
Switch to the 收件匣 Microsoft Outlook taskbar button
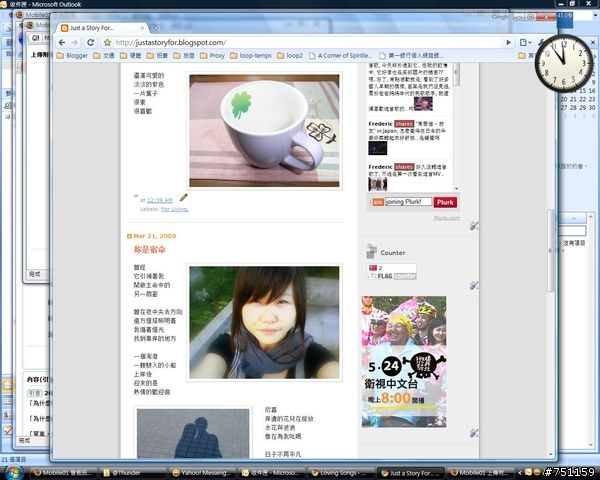click(271, 473)
